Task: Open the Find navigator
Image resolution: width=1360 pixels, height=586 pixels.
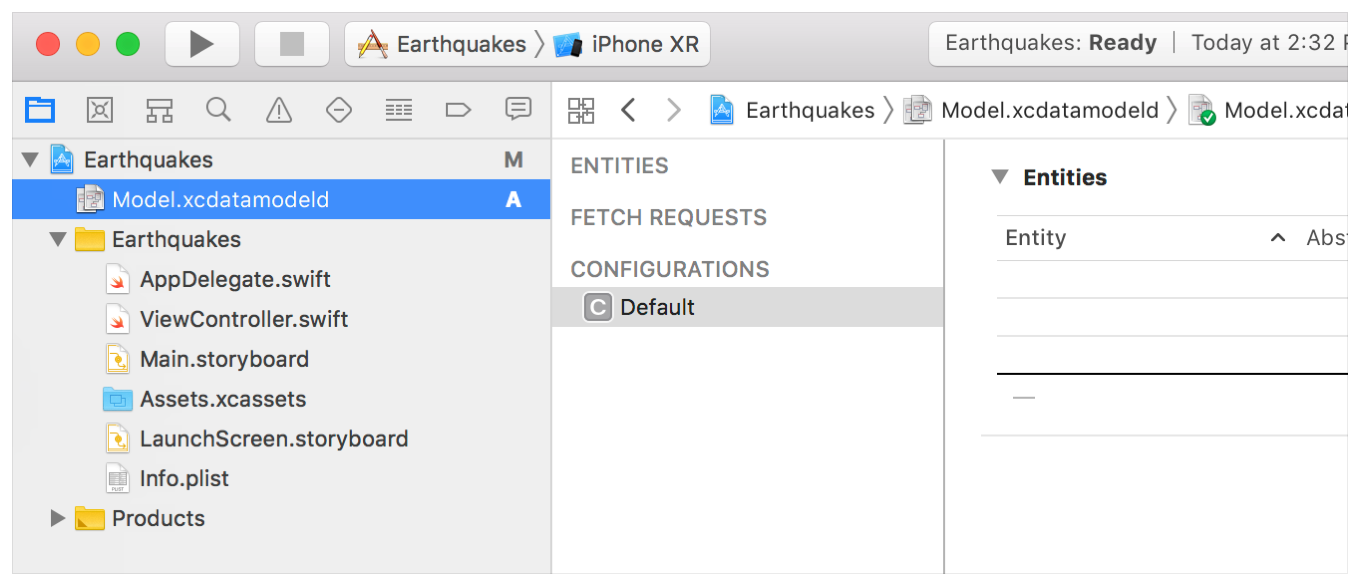Action: 219,110
